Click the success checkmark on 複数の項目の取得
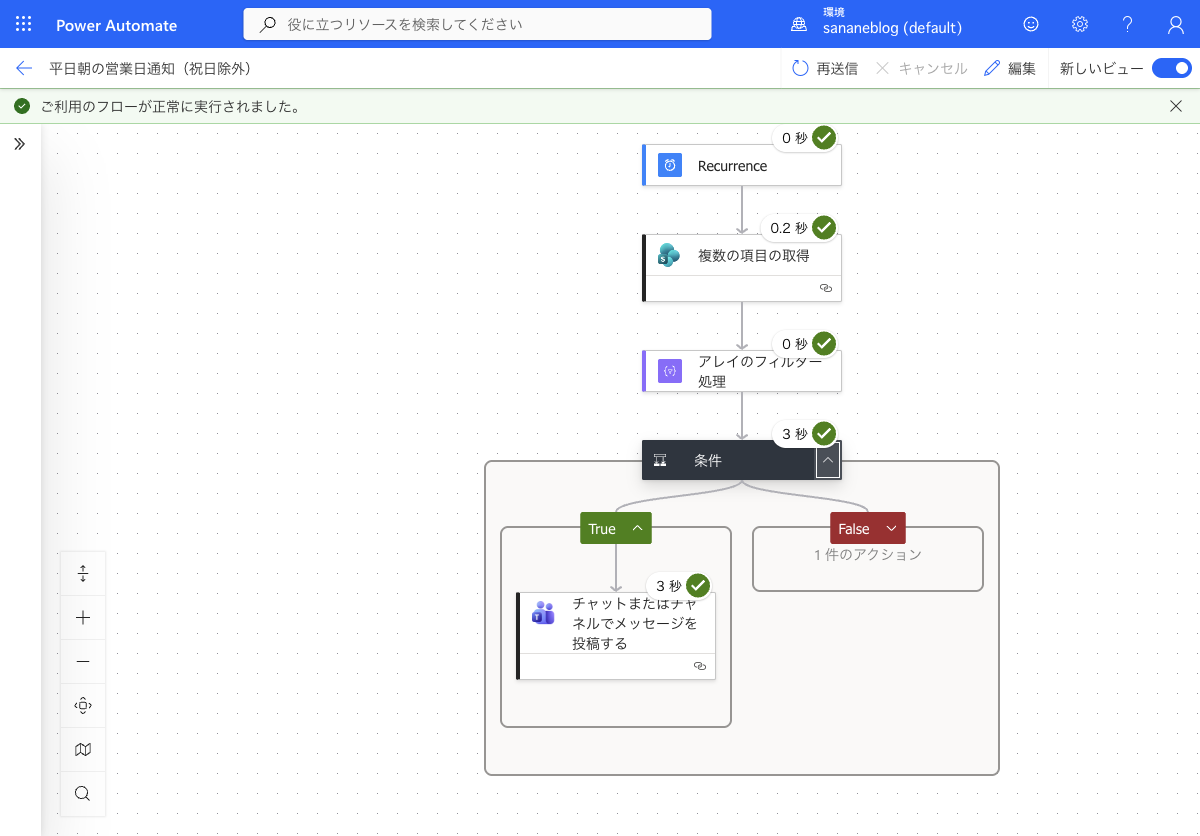Image resolution: width=1200 pixels, height=836 pixels. point(824,228)
